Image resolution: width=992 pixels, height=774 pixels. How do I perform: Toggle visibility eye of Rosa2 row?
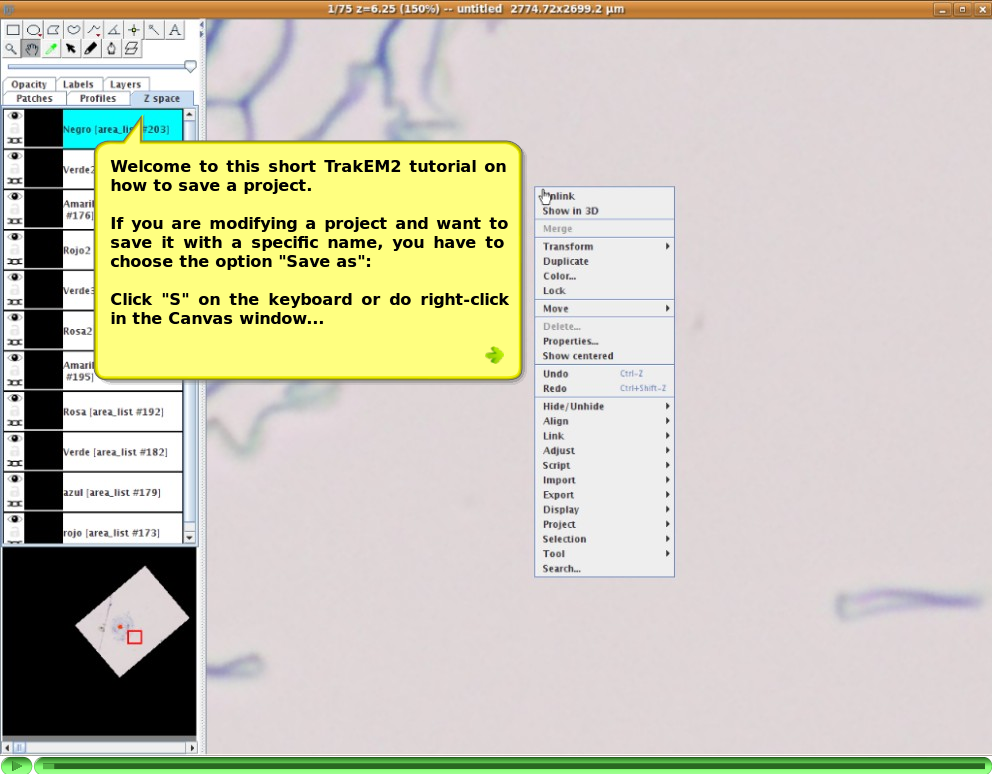click(15, 318)
